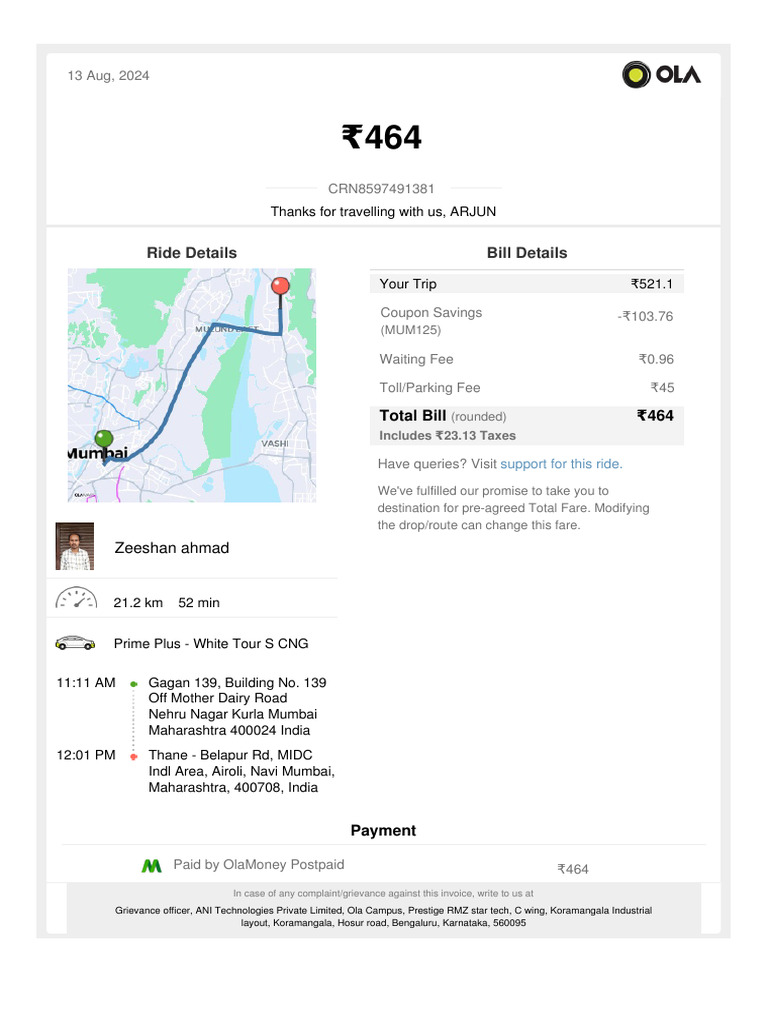
Task: Click the red drop dot at 12:01 PM
Action: pyautogui.click(x=133, y=756)
